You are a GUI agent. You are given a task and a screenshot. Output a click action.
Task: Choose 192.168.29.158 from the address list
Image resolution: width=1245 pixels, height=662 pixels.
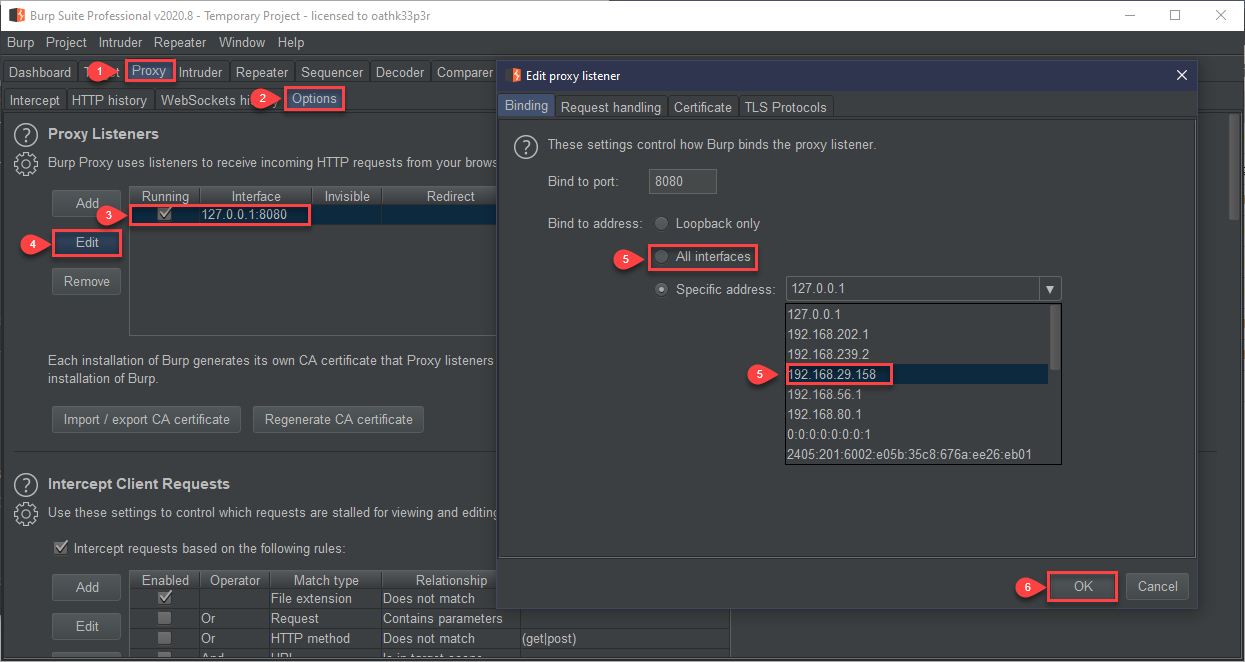917,374
